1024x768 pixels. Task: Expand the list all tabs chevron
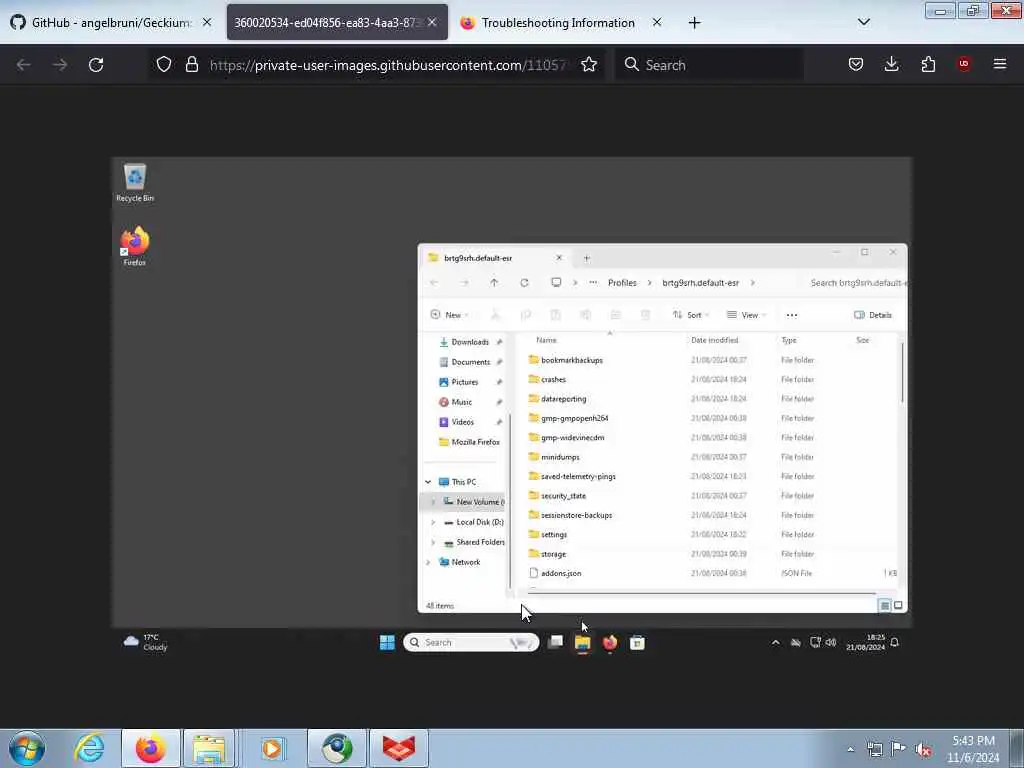click(x=864, y=22)
